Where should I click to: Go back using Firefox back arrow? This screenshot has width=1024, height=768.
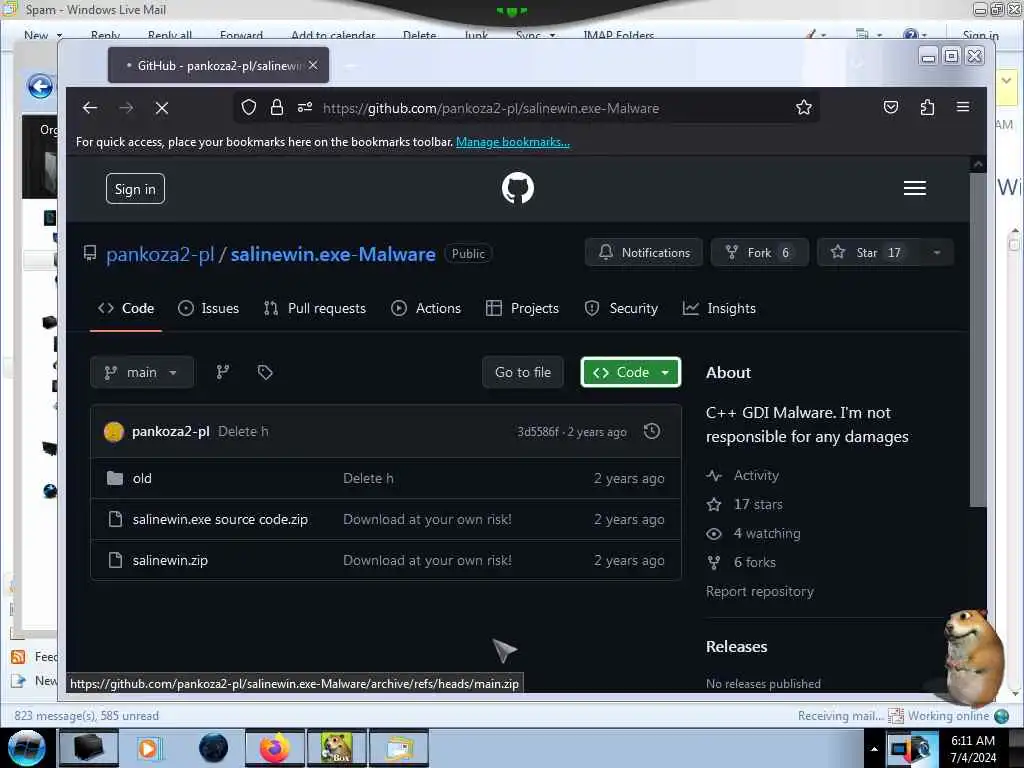[x=89, y=108]
